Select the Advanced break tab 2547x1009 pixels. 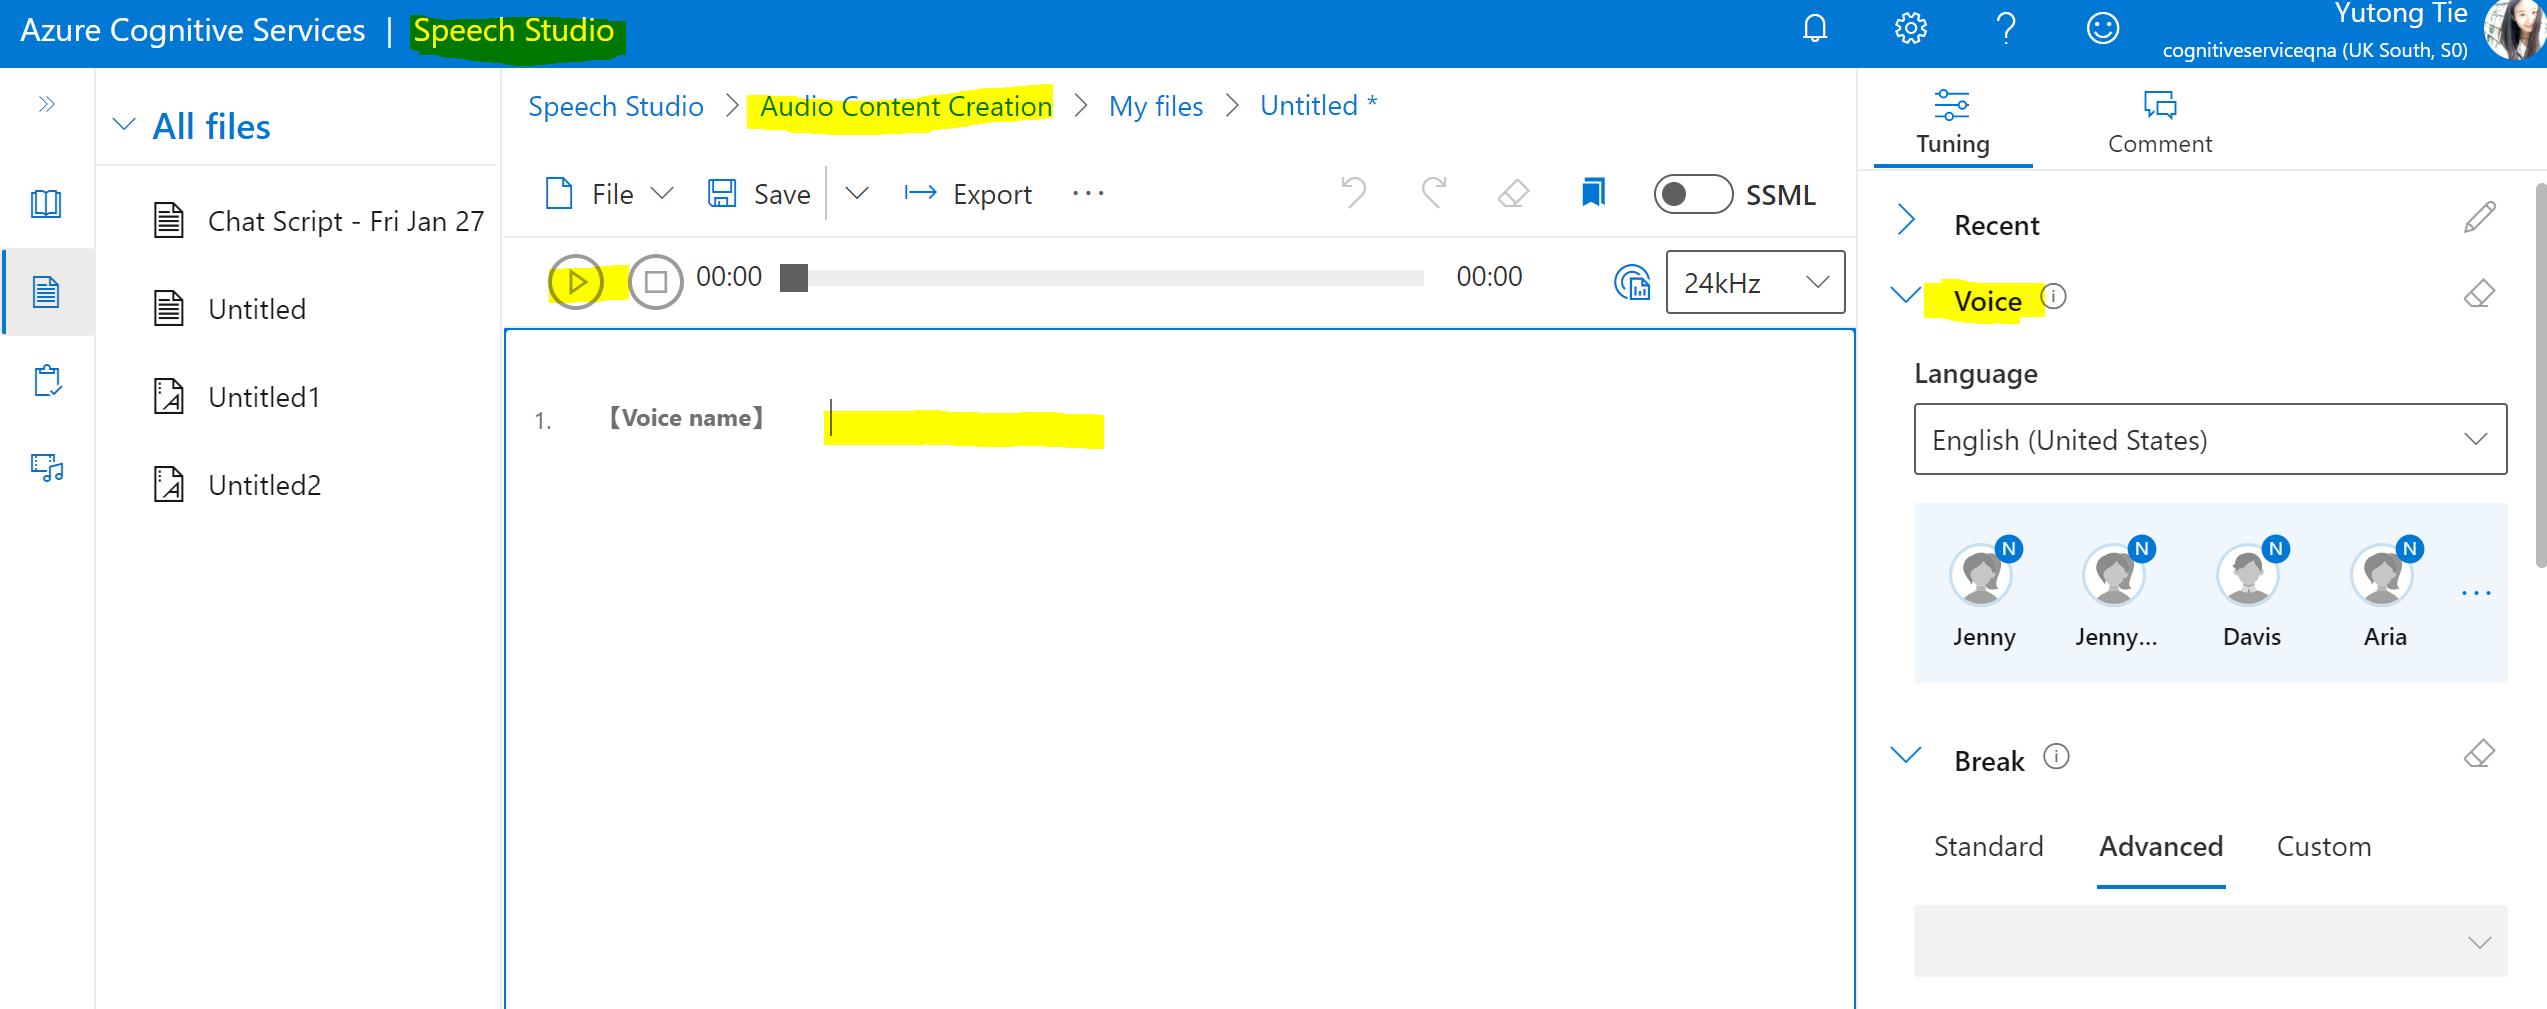pyautogui.click(x=2160, y=847)
